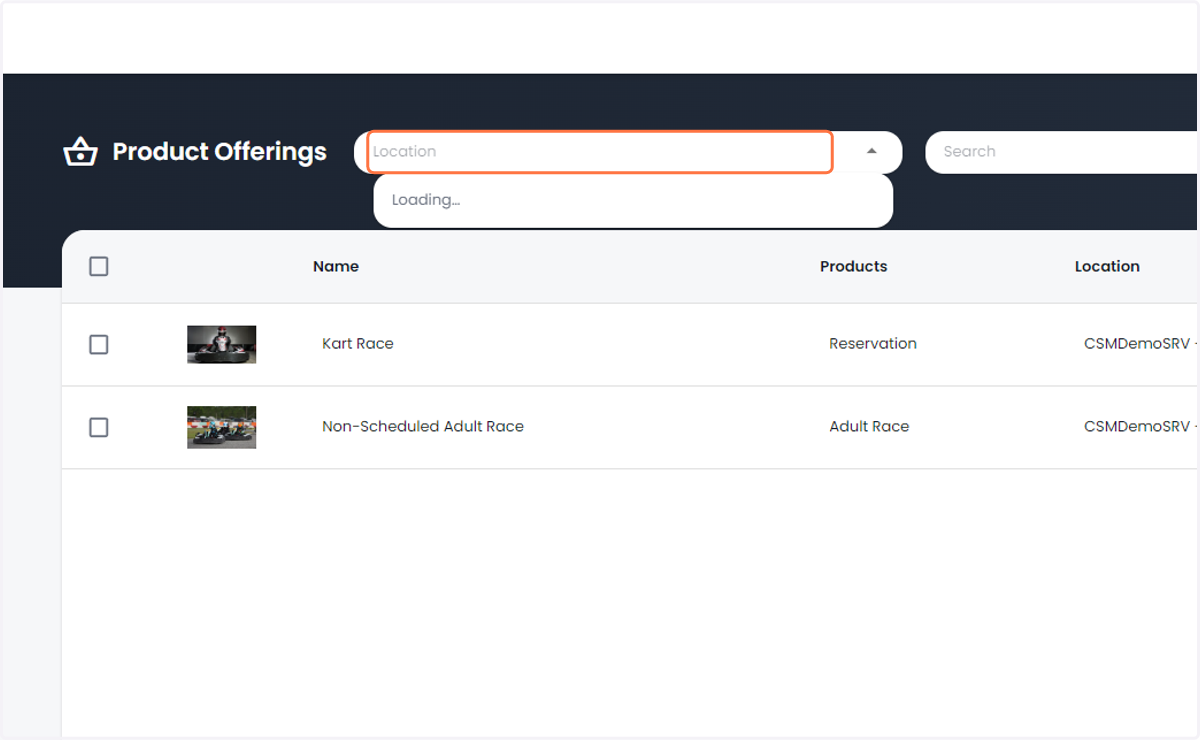
Task: Sort by the Location column header
Action: click(1107, 266)
